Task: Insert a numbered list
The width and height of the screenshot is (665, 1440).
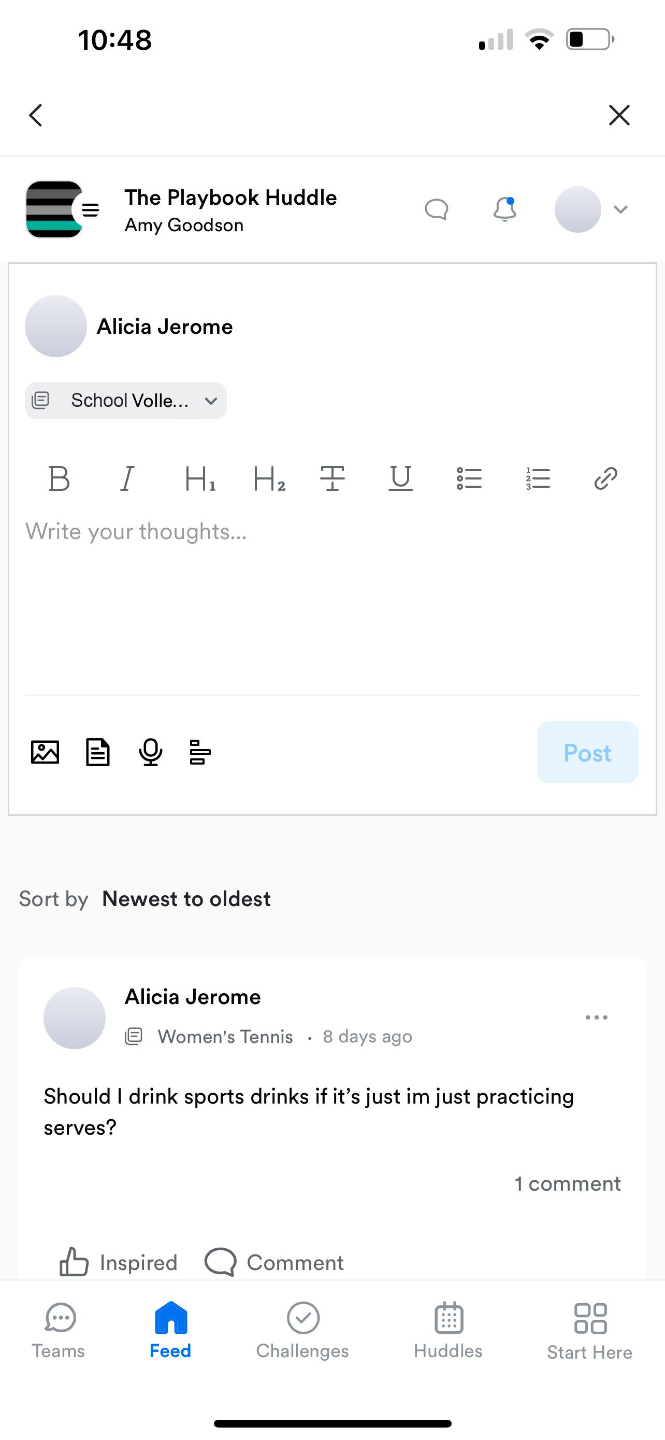Action: (538, 479)
